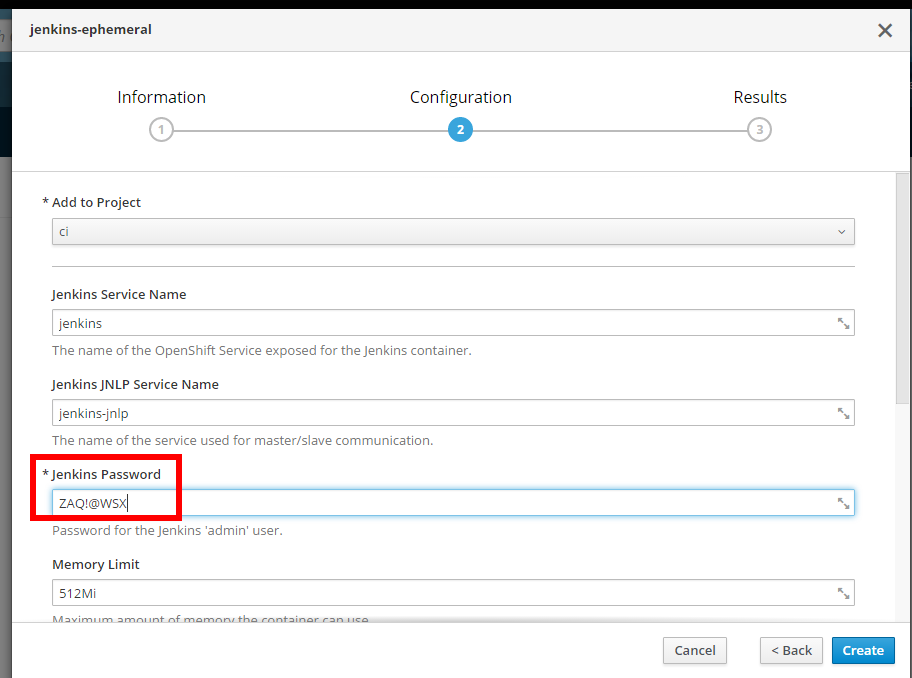Click into the Jenkins Password field
The image size is (912, 678).
click(480, 503)
